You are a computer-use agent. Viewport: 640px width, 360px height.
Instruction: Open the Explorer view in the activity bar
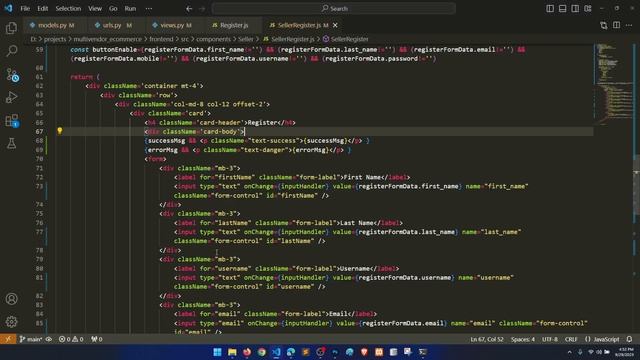(x=11, y=28)
